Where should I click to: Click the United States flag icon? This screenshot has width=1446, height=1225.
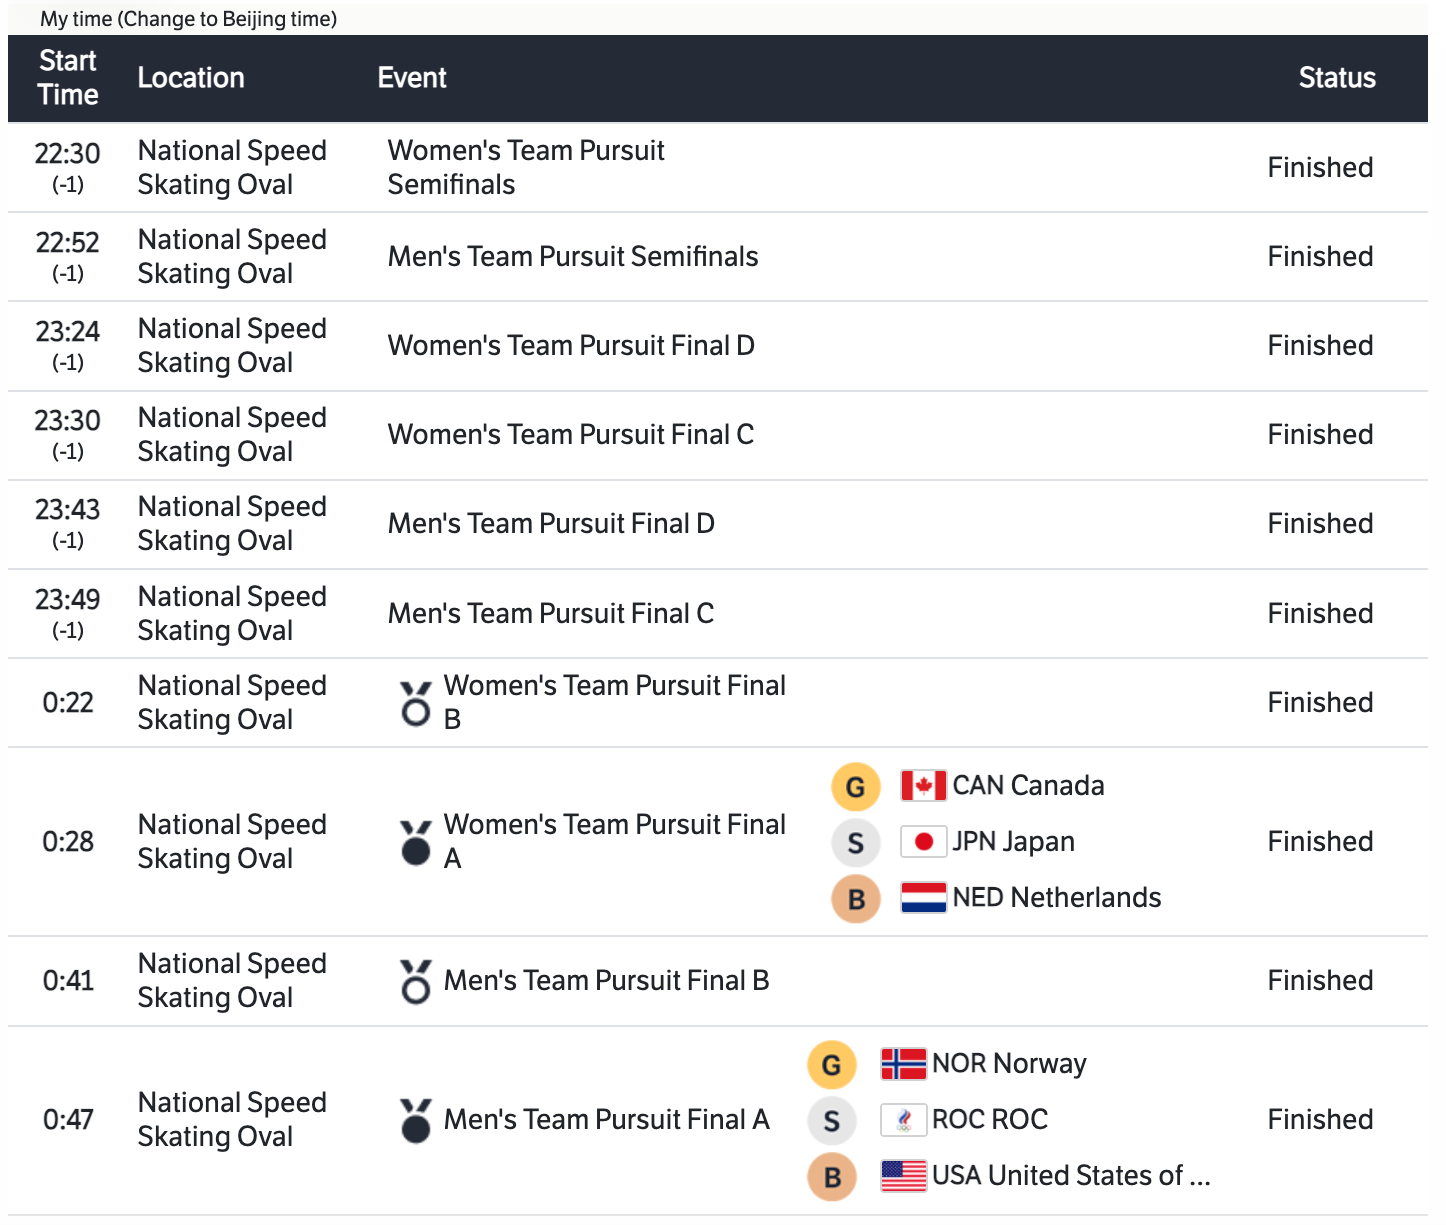click(x=903, y=1176)
